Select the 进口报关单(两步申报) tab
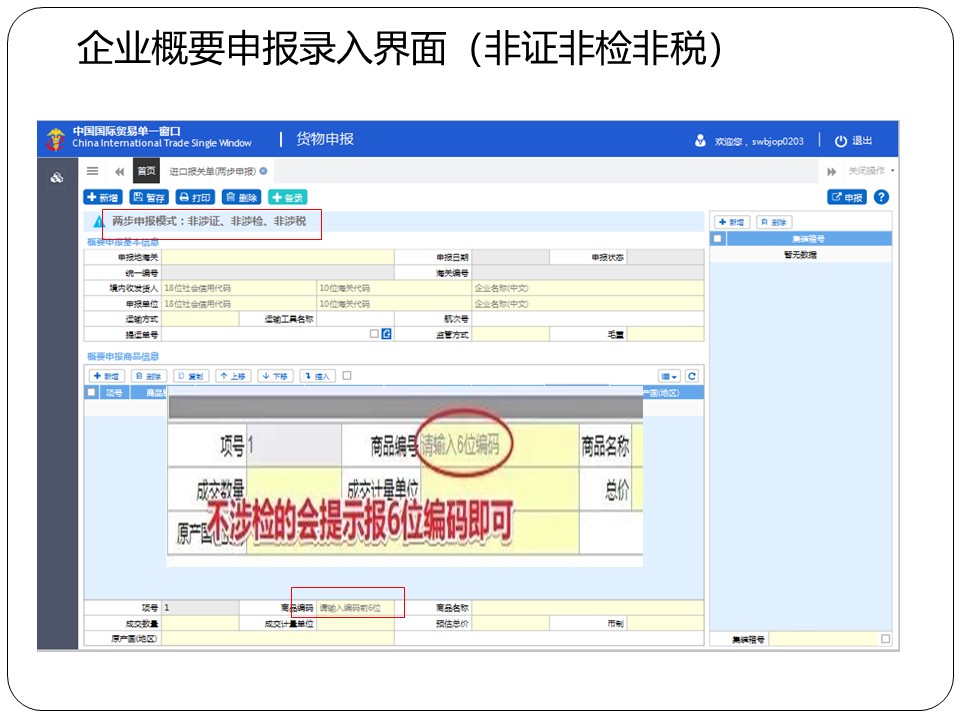The width and height of the screenshot is (960, 720). click(211, 171)
